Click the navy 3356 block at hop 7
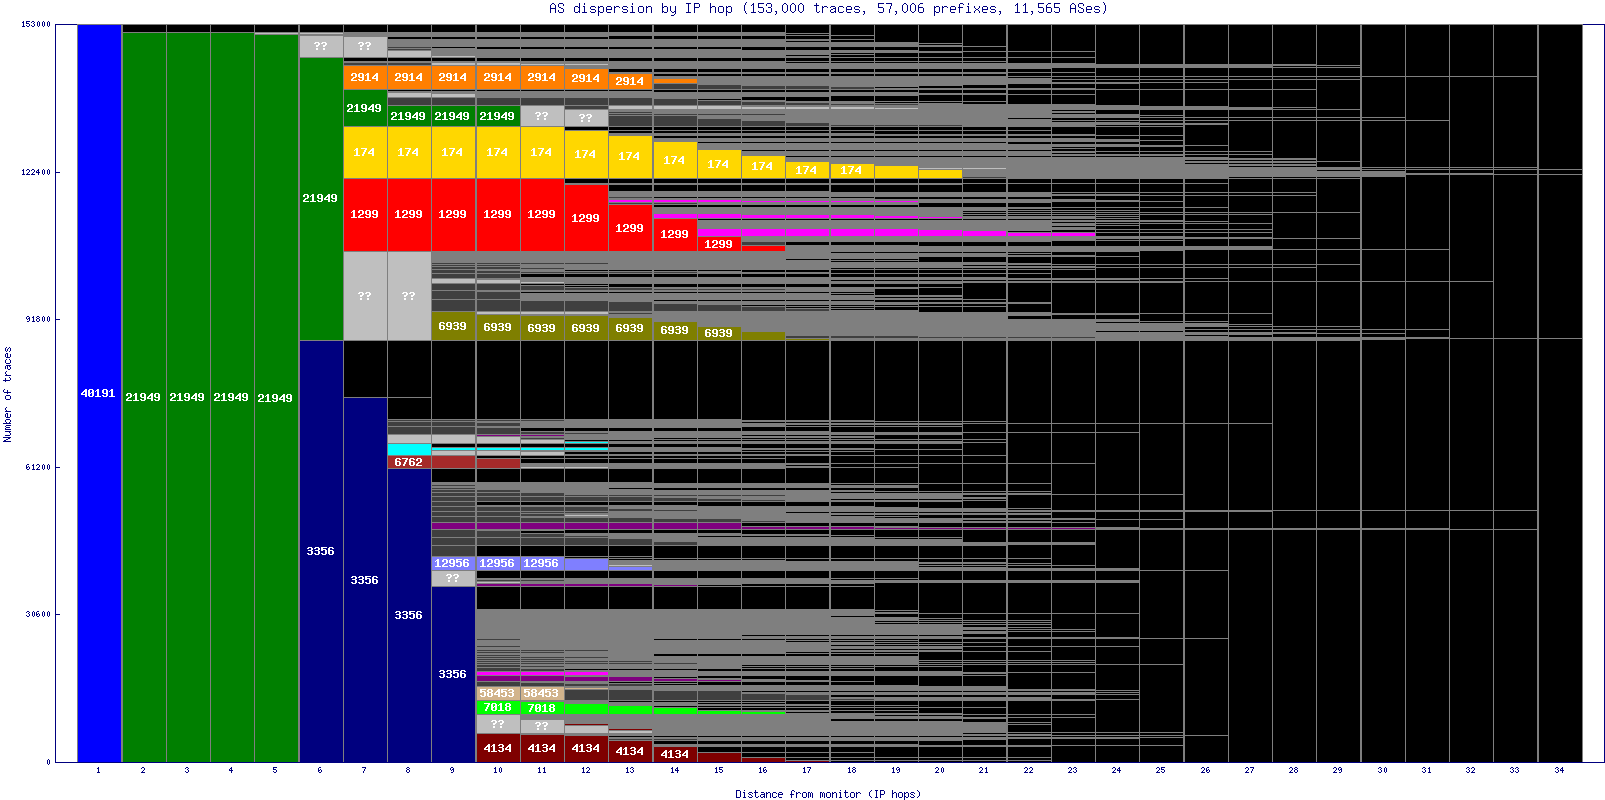This screenshot has width=1605, height=800. (x=365, y=580)
